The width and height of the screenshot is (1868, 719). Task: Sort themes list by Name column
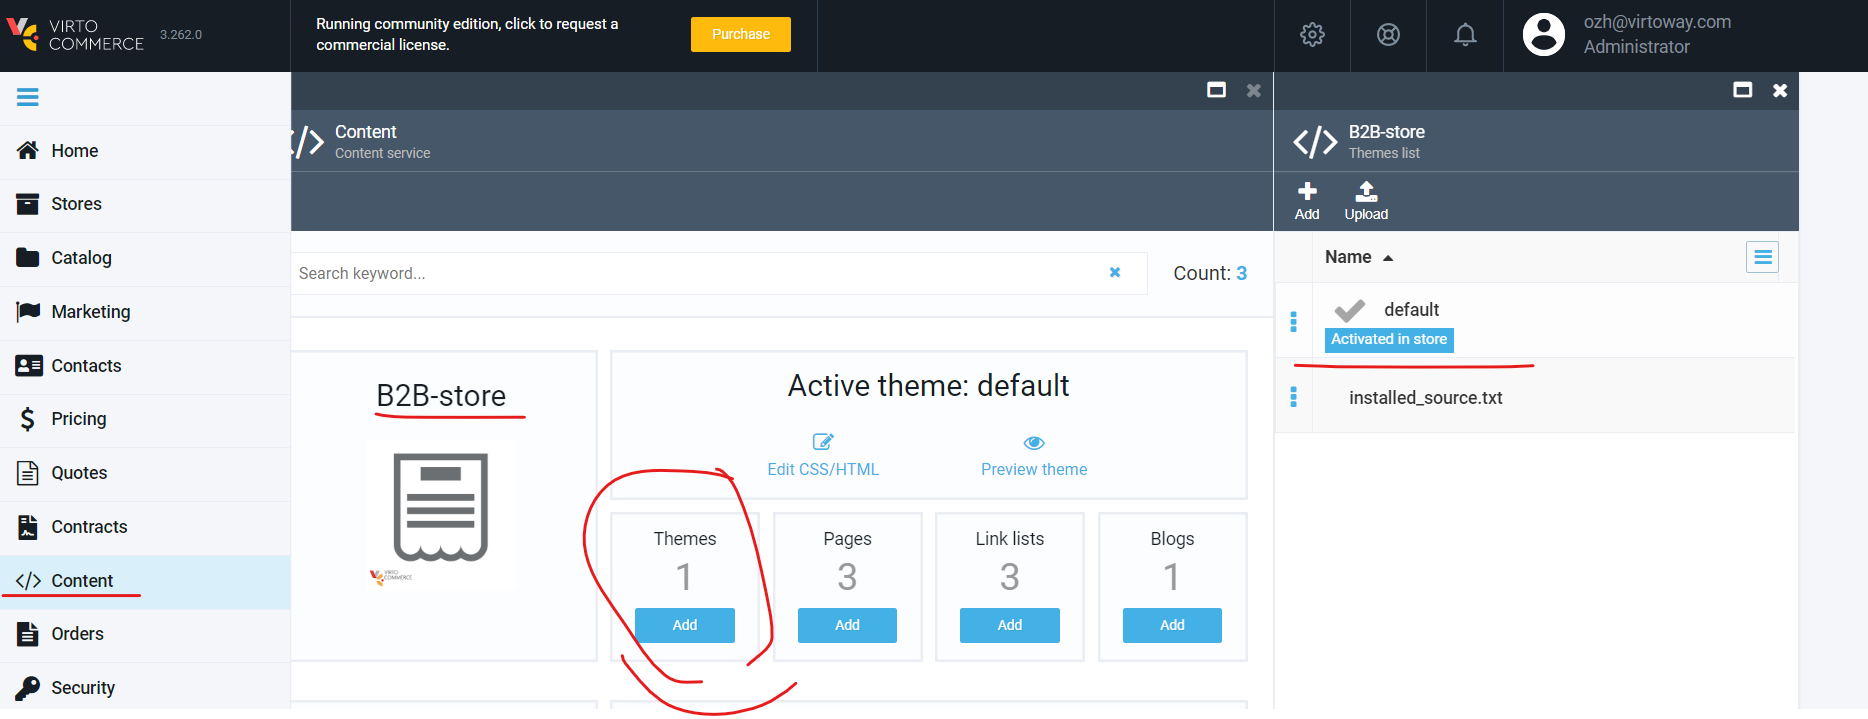[x=1348, y=258]
